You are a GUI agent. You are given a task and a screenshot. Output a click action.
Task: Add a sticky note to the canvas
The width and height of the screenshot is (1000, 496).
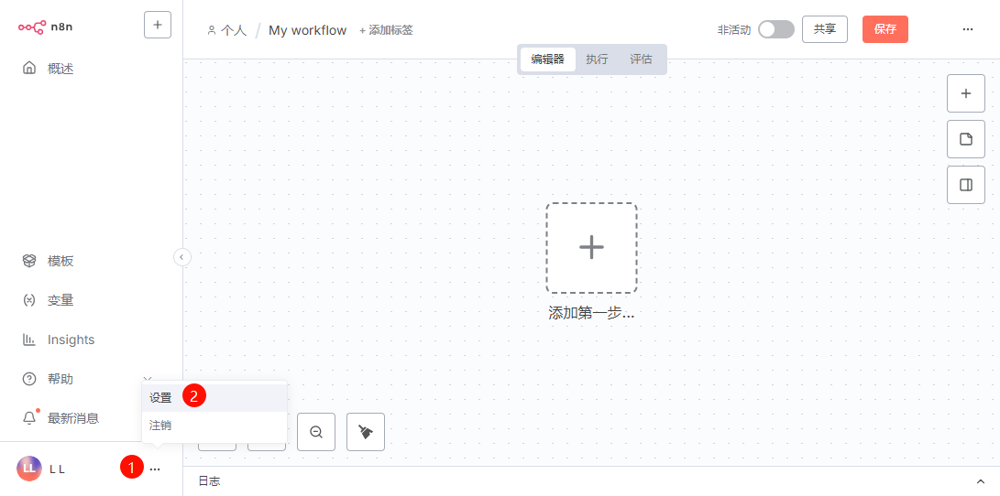(x=965, y=139)
